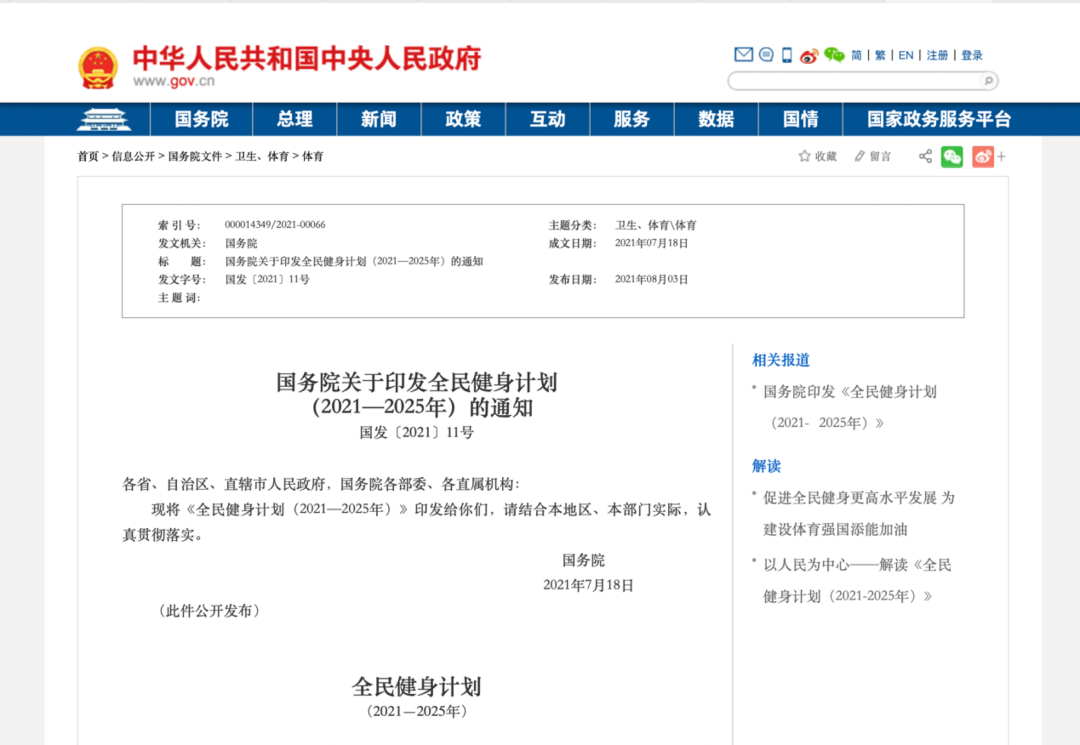The width and height of the screenshot is (1080, 745).
Task: Click the magnifier search icon
Action: (988, 81)
